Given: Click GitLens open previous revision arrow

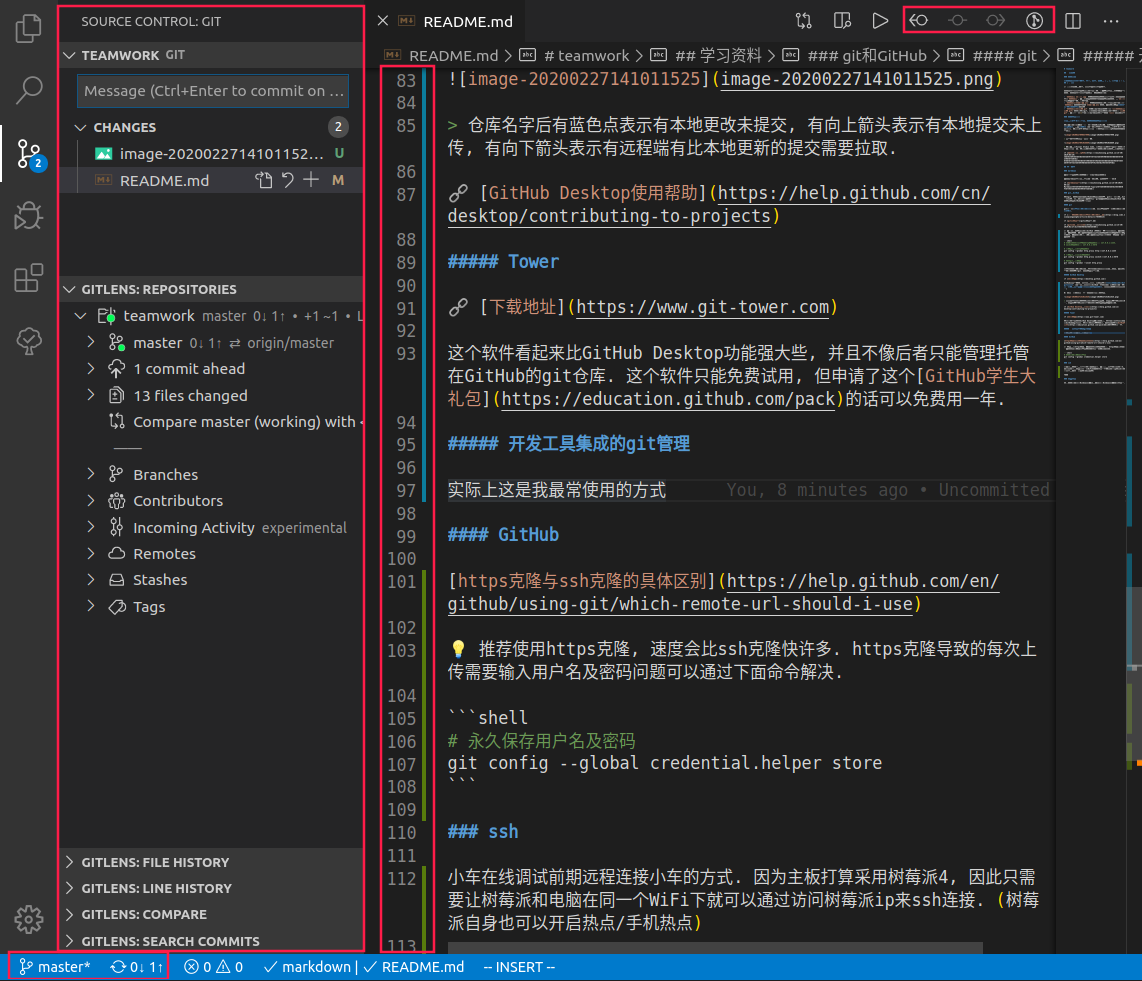Looking at the screenshot, I should point(919,20).
